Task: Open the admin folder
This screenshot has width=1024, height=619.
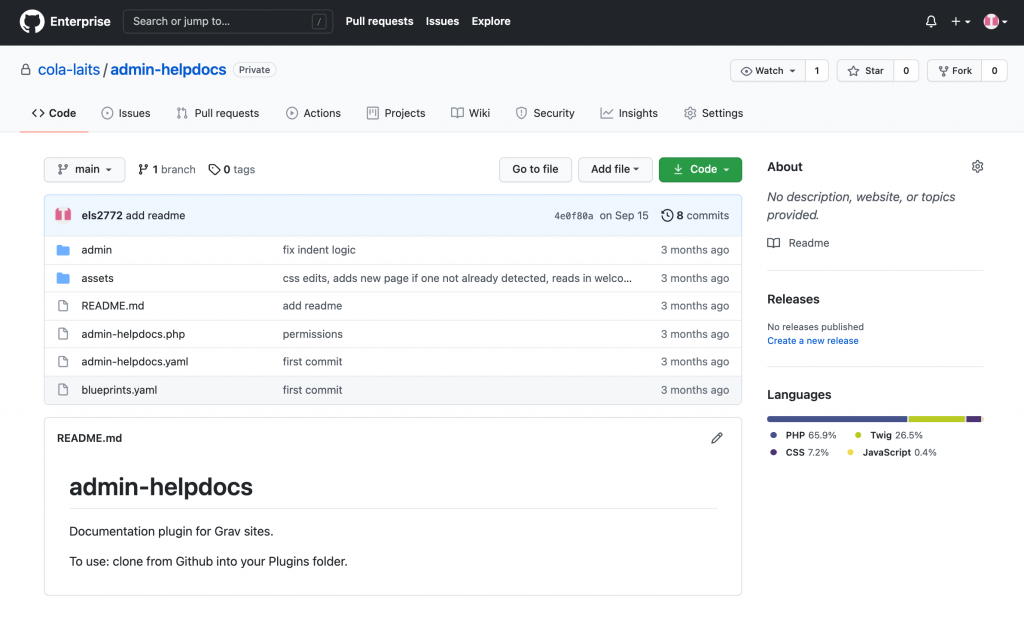Action: coord(97,250)
